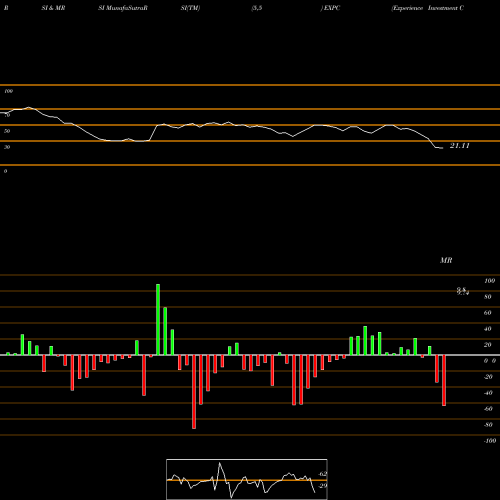The image size is (500, 500).
Task: Click the RSI axis label 50
Action: 7,131
